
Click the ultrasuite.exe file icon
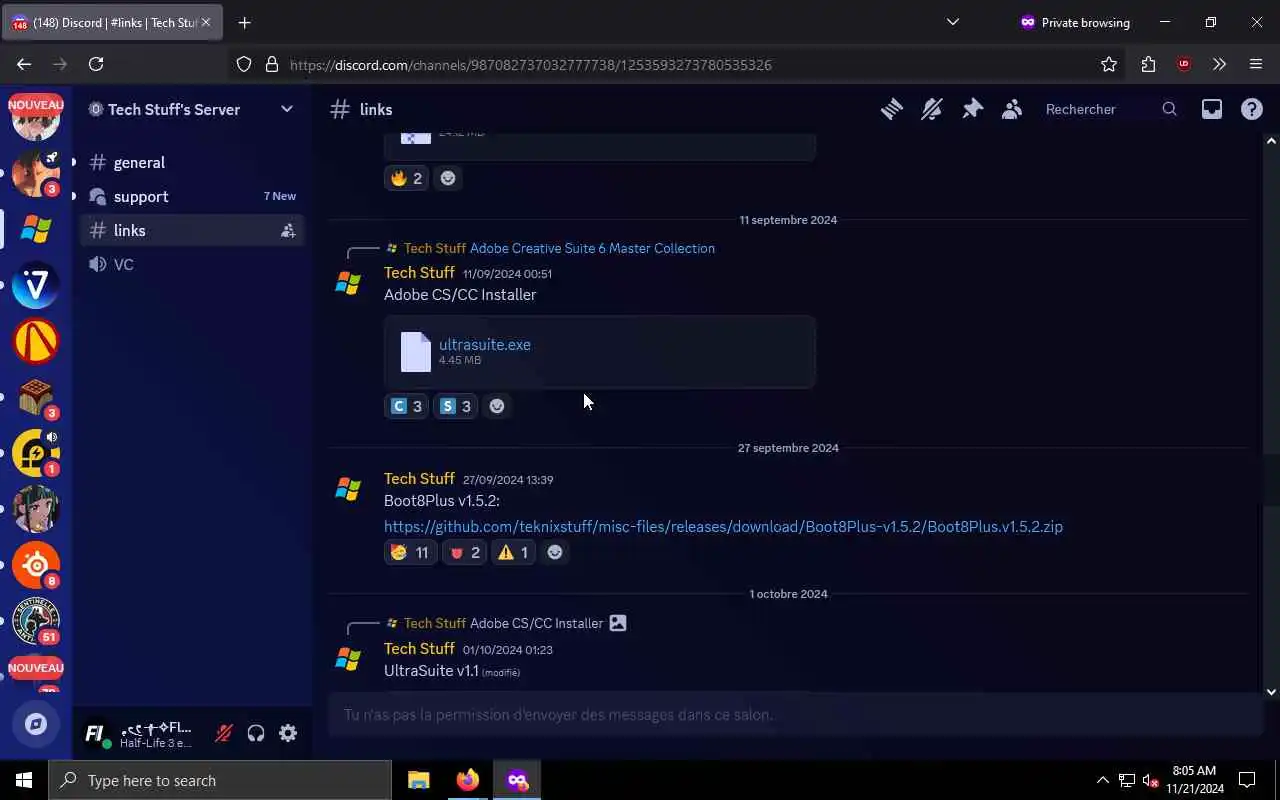(x=416, y=352)
